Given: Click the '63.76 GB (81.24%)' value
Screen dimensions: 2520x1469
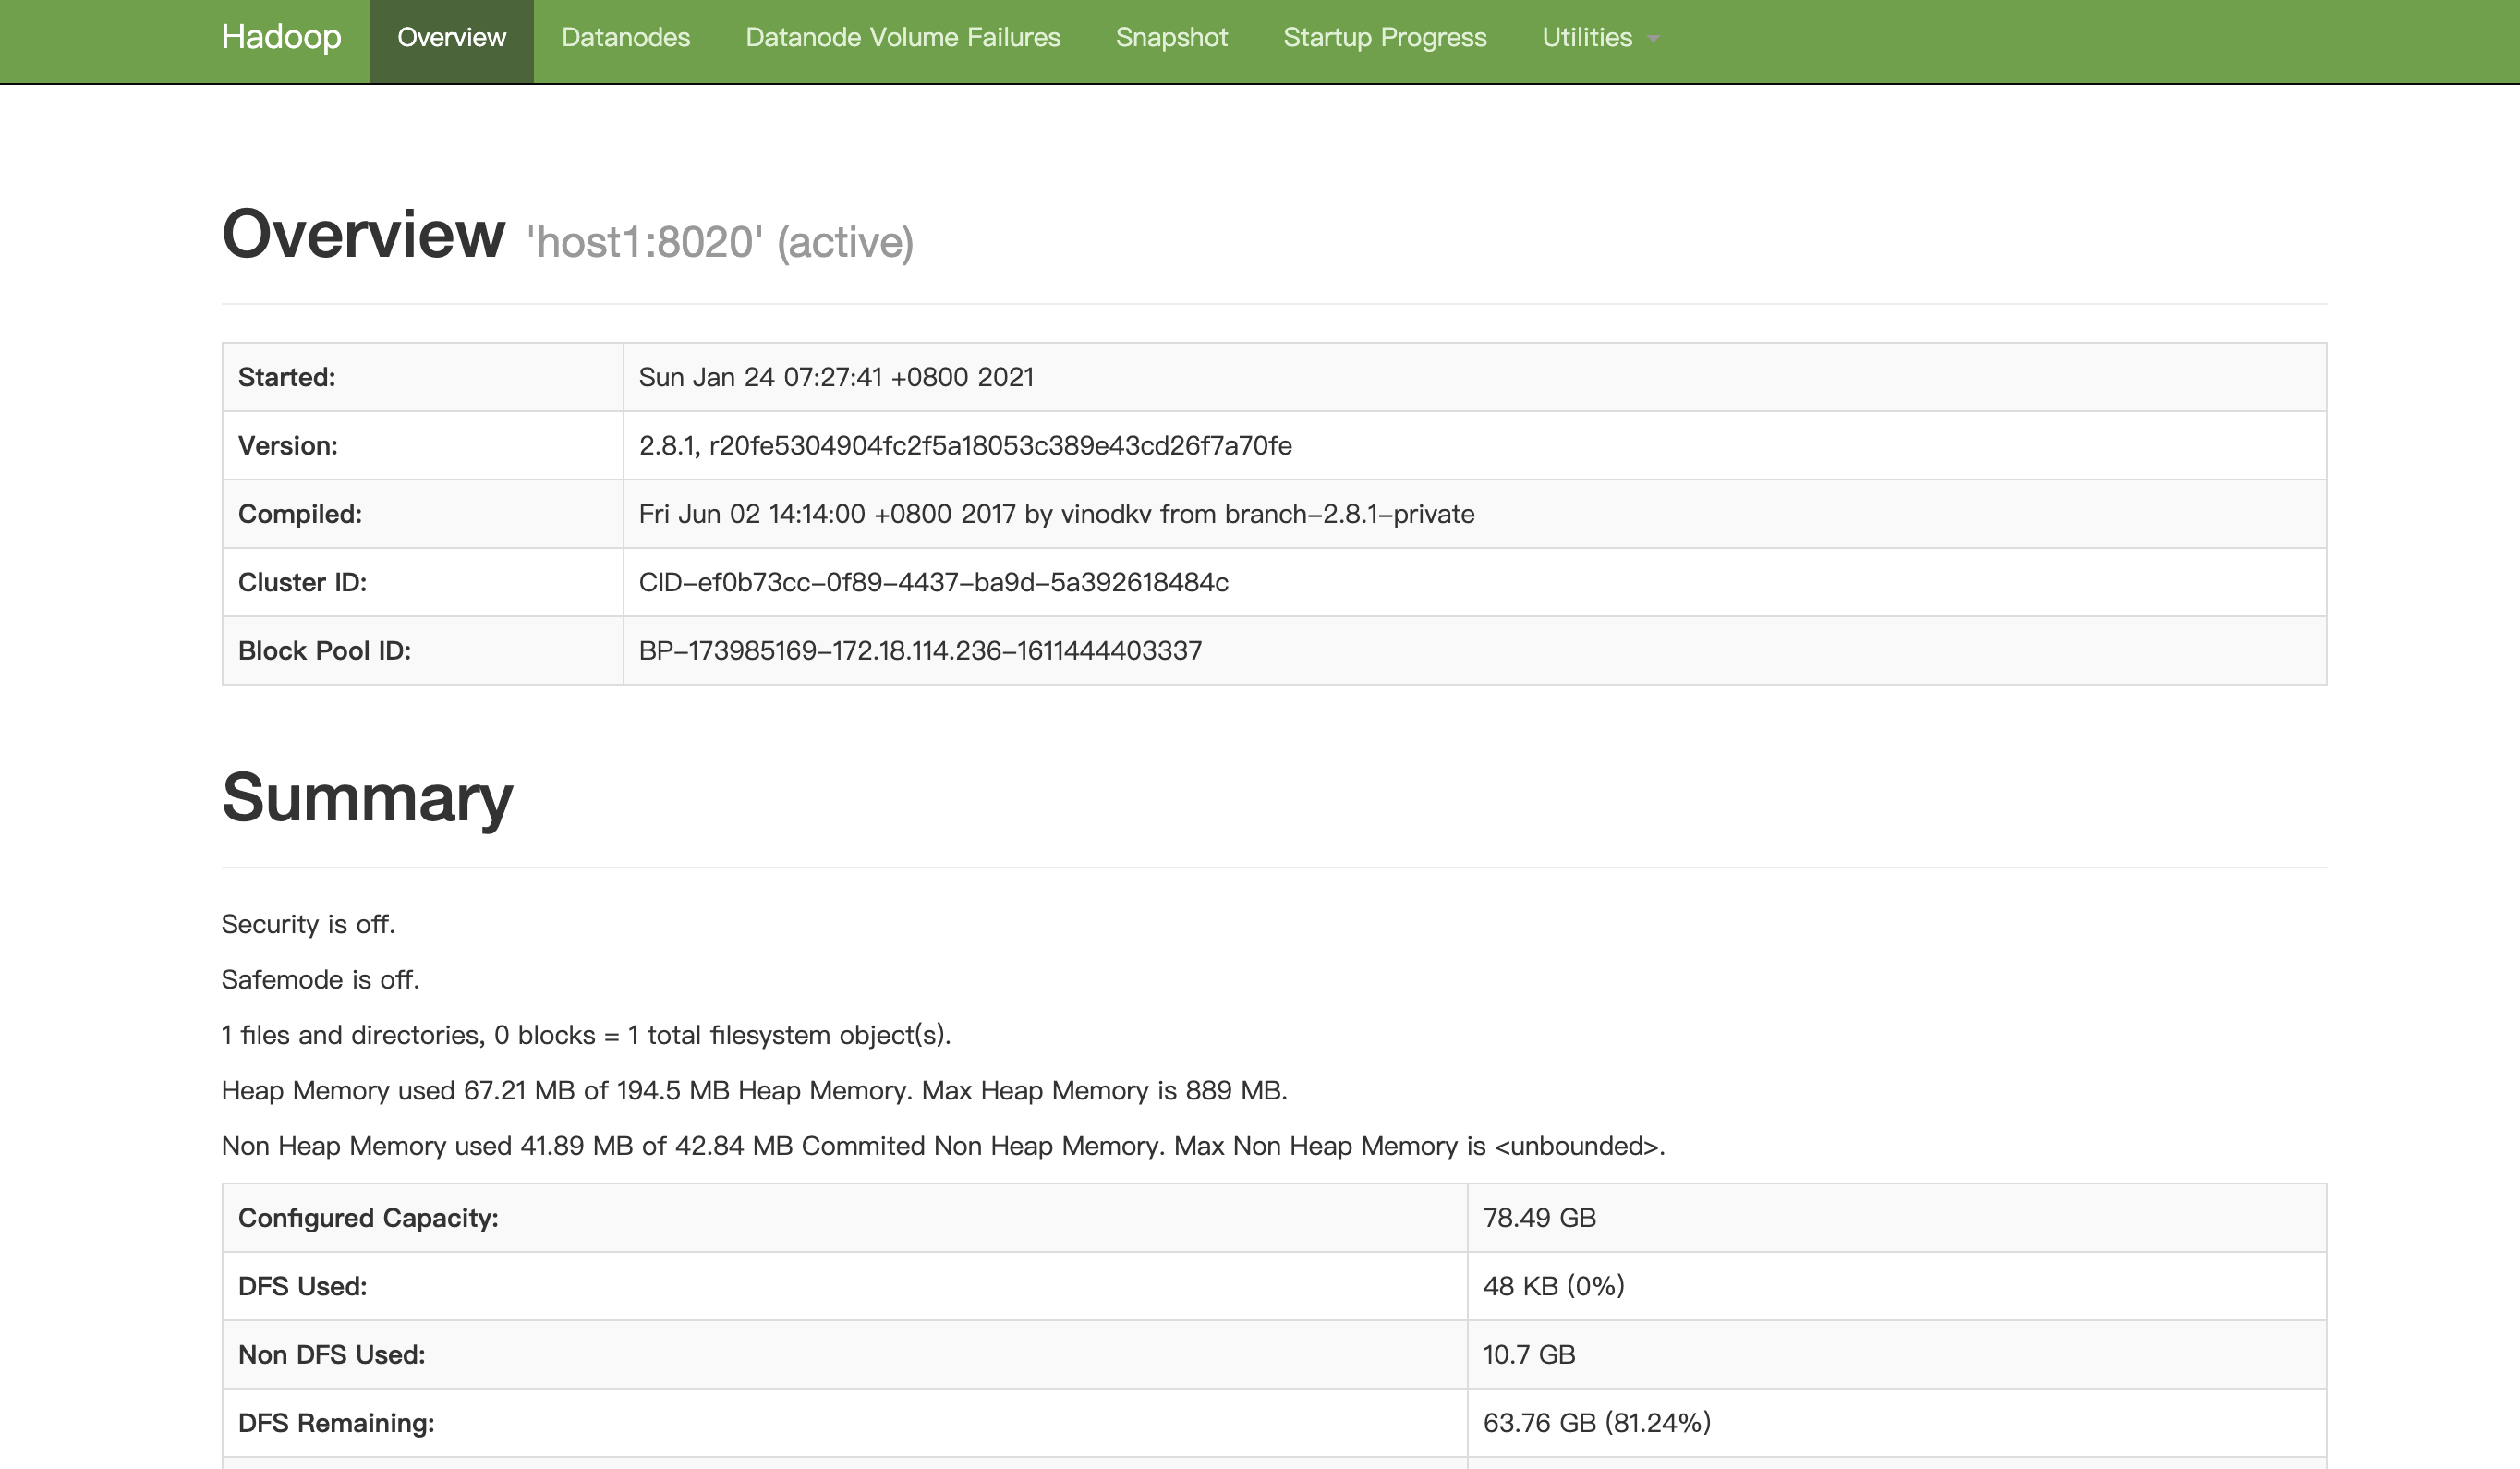Looking at the screenshot, I should coord(1597,1422).
